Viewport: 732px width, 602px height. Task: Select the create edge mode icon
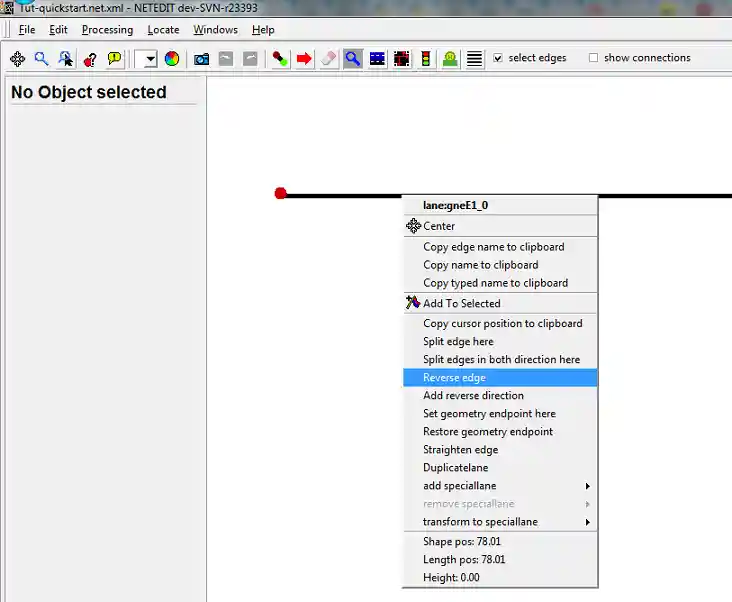pos(280,59)
